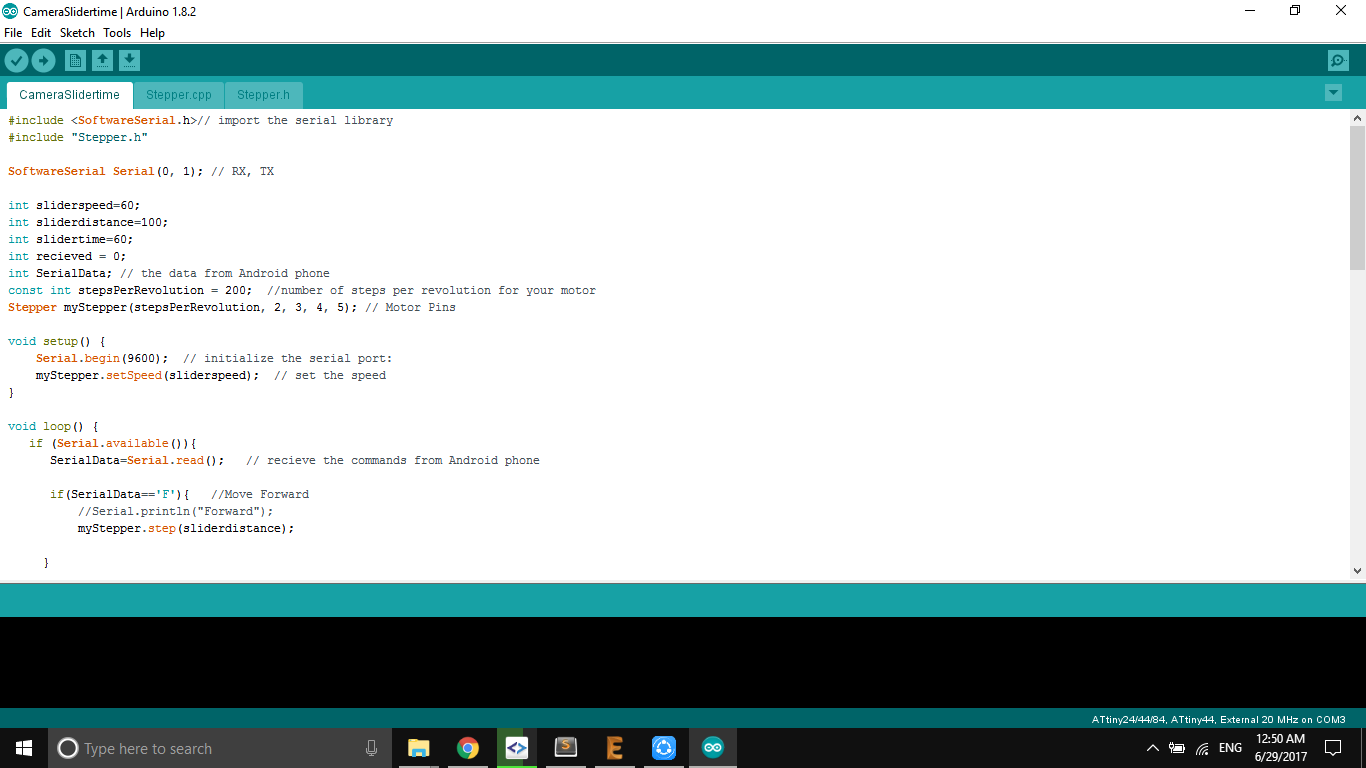Click the Cortana search box

[220, 748]
